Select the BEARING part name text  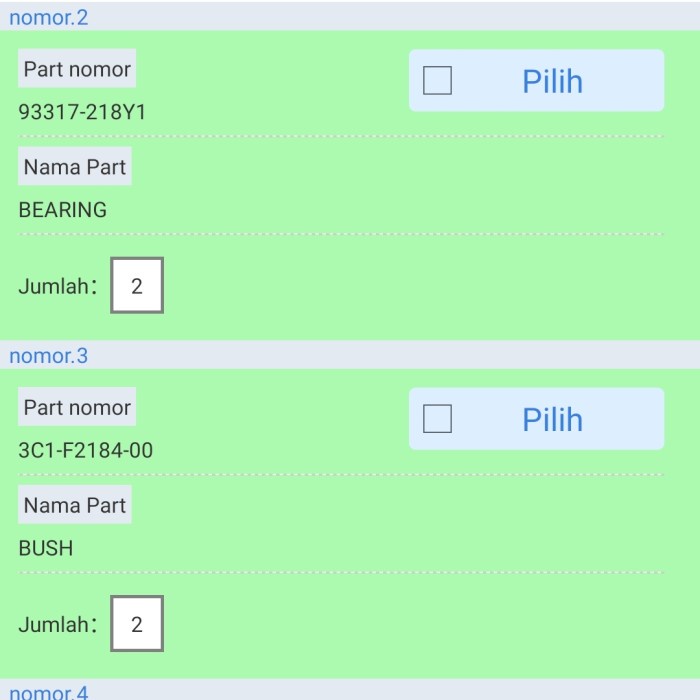pos(62,210)
